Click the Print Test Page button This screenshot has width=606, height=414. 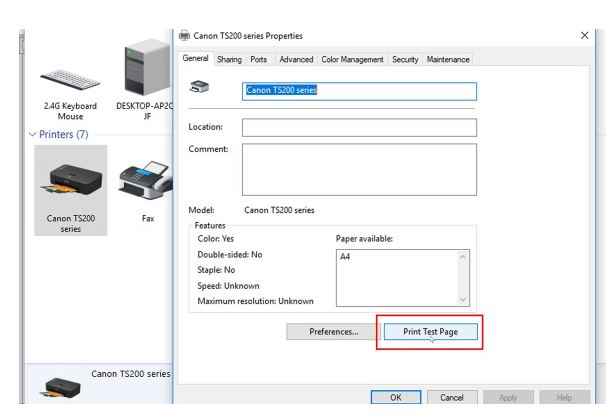[x=431, y=332]
